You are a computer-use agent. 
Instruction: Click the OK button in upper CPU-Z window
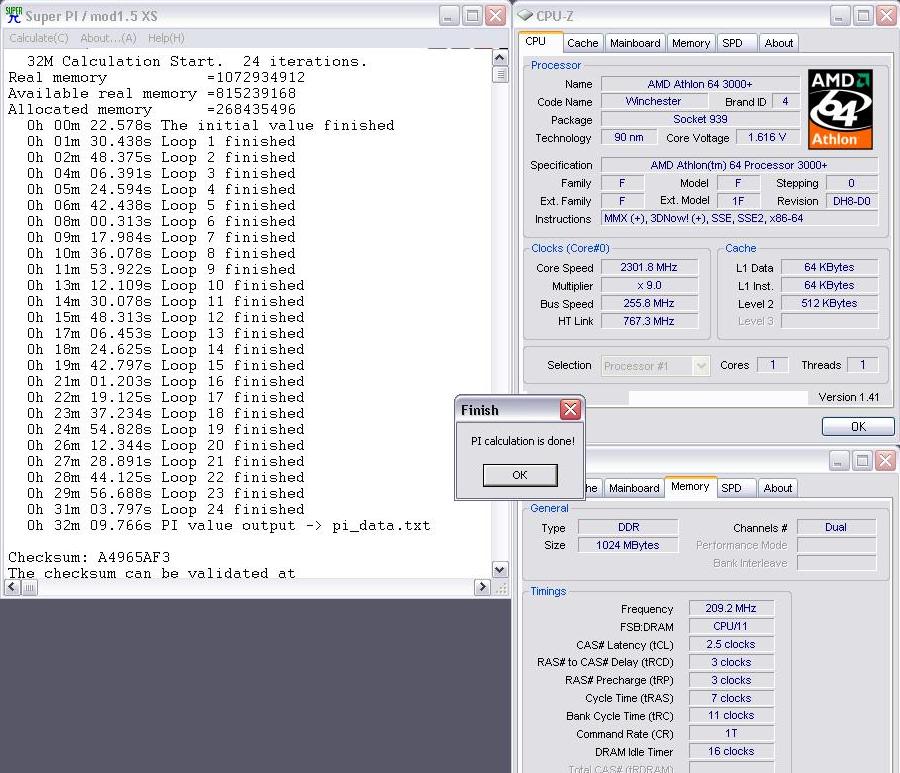coord(858,426)
